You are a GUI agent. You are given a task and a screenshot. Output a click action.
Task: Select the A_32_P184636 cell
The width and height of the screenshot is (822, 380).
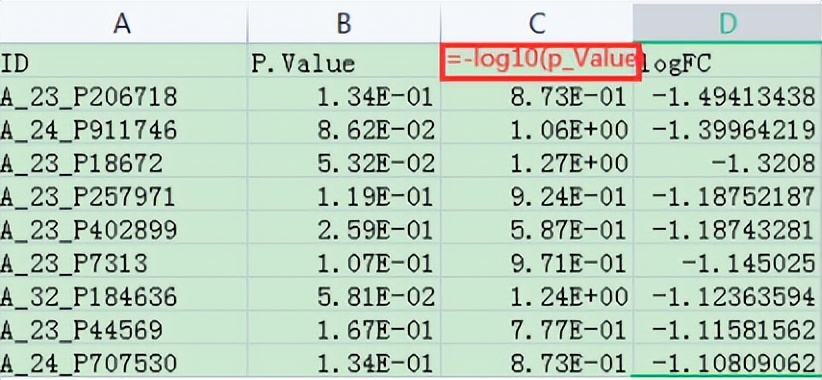point(123,295)
